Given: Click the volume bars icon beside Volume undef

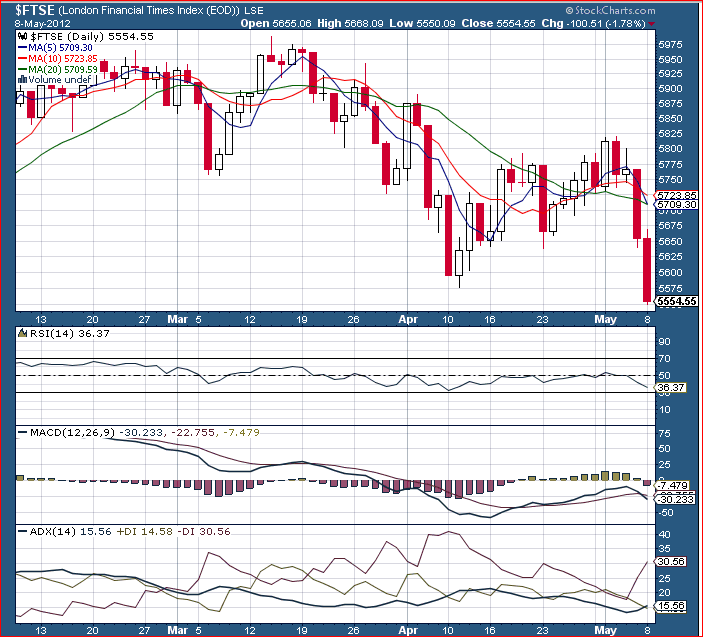Looking at the screenshot, I should pyautogui.click(x=22, y=80).
